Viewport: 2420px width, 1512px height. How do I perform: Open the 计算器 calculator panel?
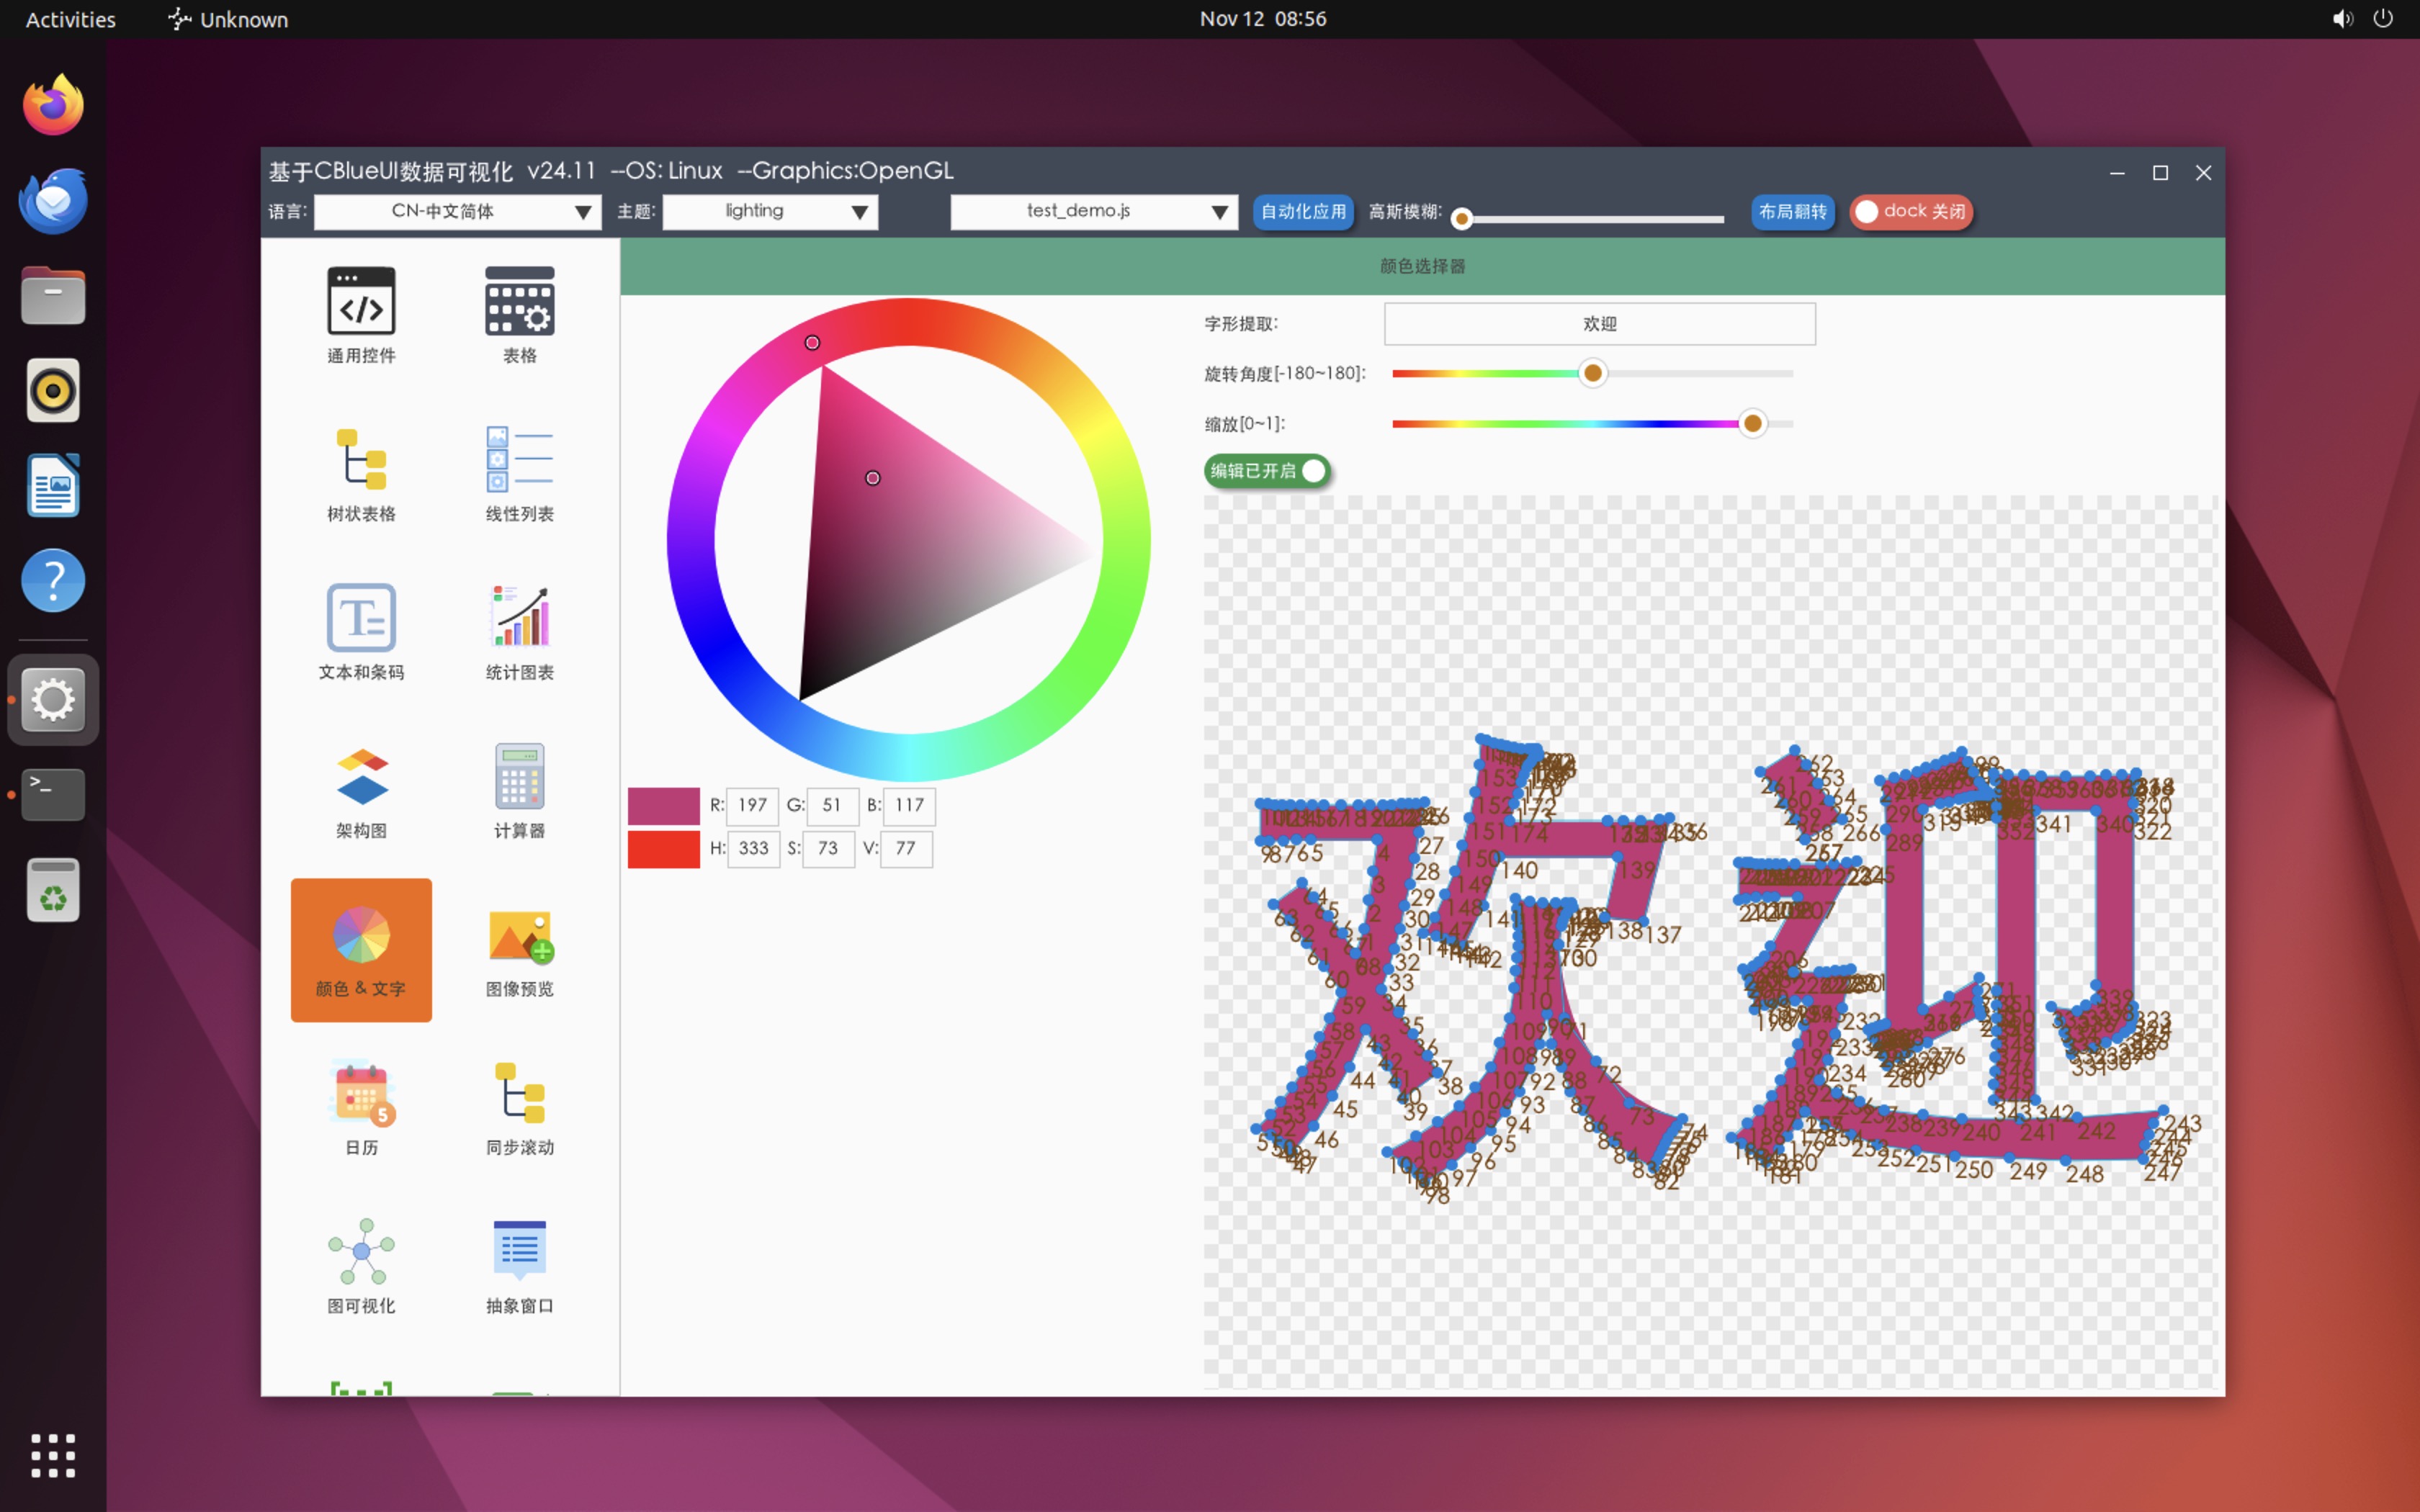tap(519, 790)
